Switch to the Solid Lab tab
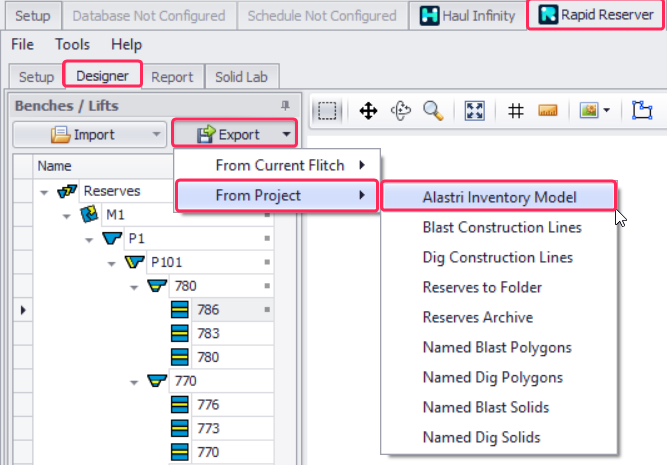Image resolution: width=667 pixels, height=465 pixels. pos(242,77)
